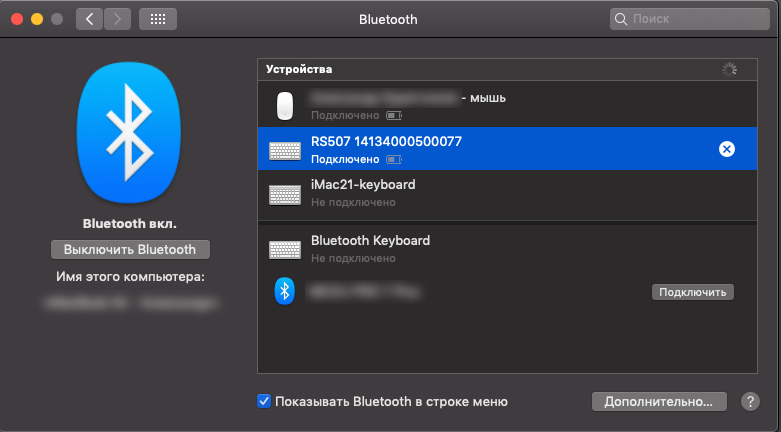Click the Bluetooth Keyboard device icon

(285, 249)
